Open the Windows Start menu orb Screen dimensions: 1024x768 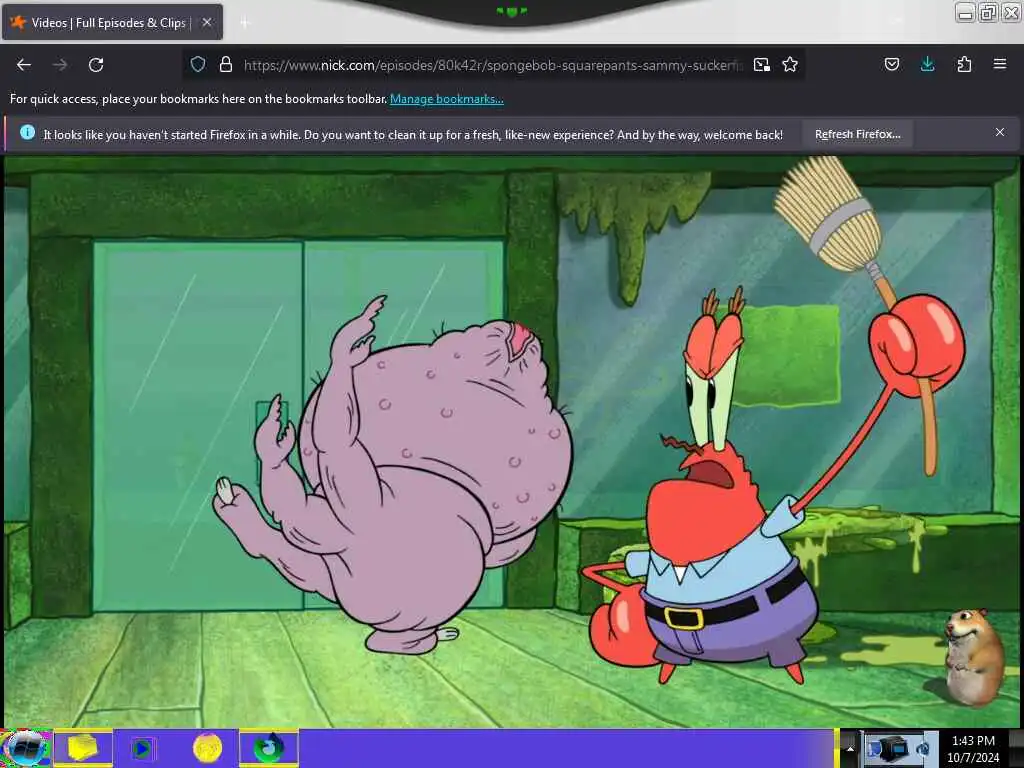[26, 748]
